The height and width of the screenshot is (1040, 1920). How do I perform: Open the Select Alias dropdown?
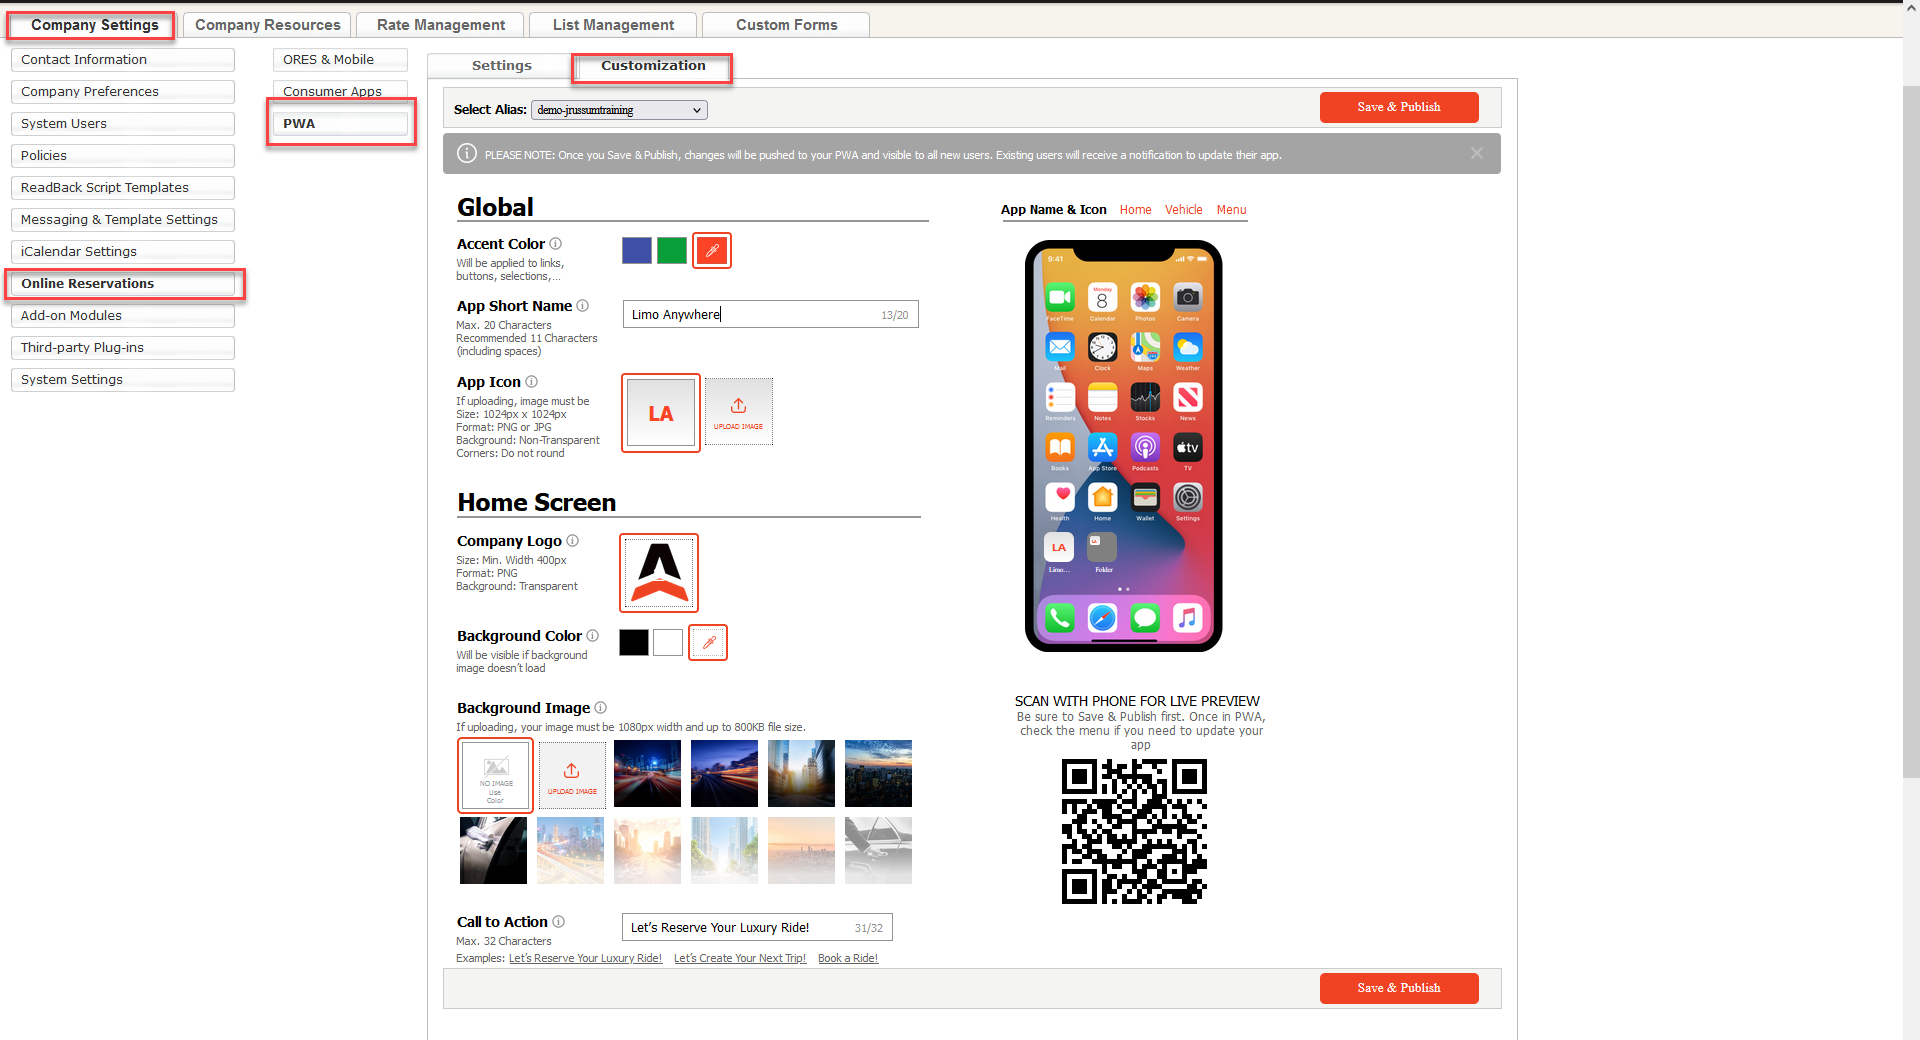pos(619,110)
